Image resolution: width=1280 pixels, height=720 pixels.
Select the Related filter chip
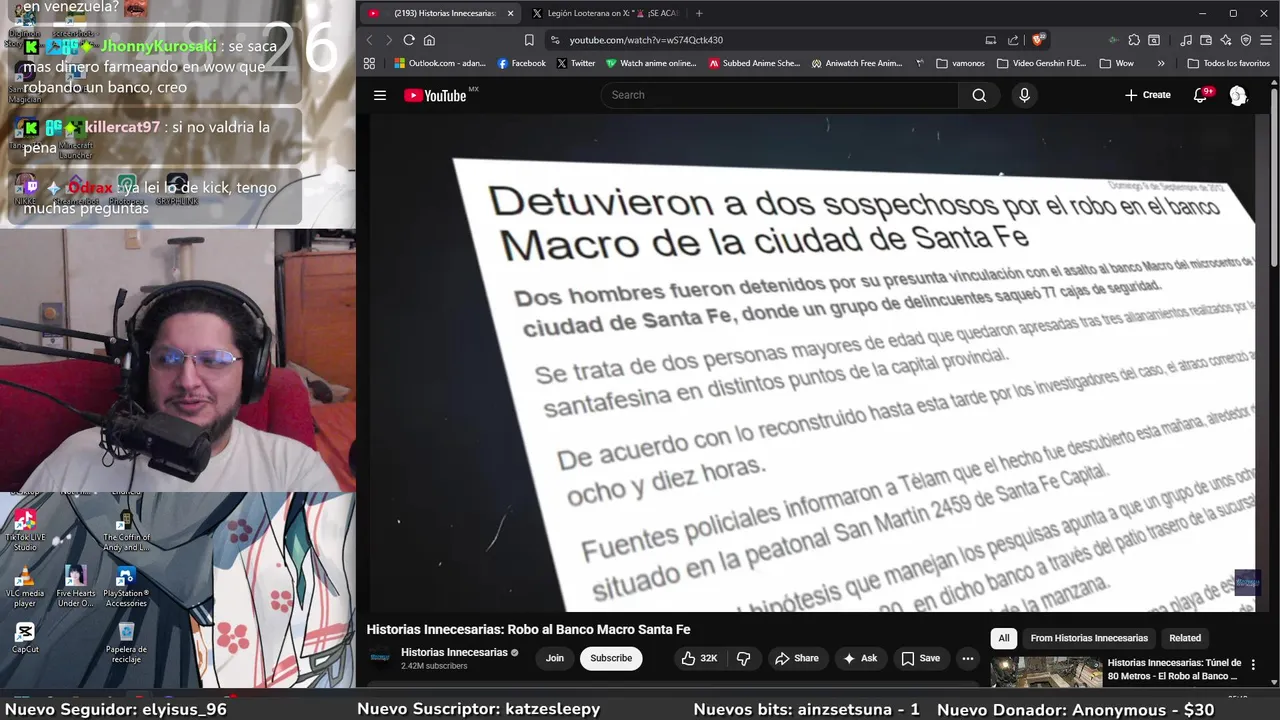pos(1185,638)
